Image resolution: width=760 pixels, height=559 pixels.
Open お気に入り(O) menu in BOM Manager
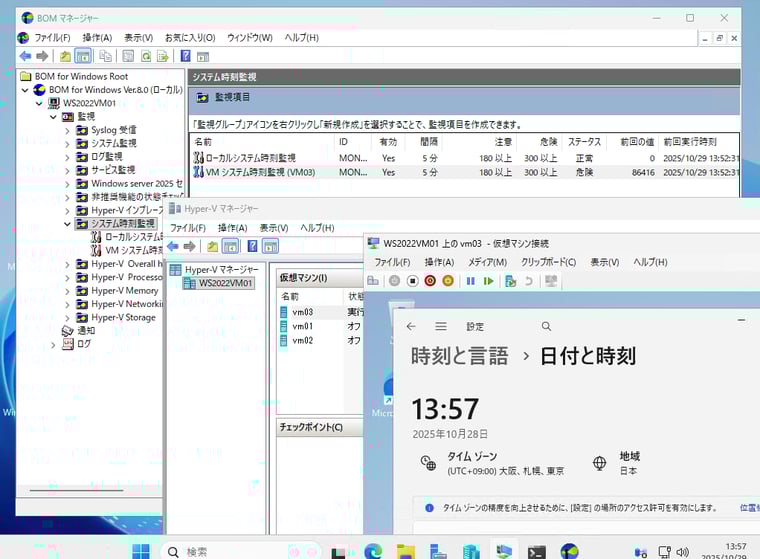(x=190, y=37)
